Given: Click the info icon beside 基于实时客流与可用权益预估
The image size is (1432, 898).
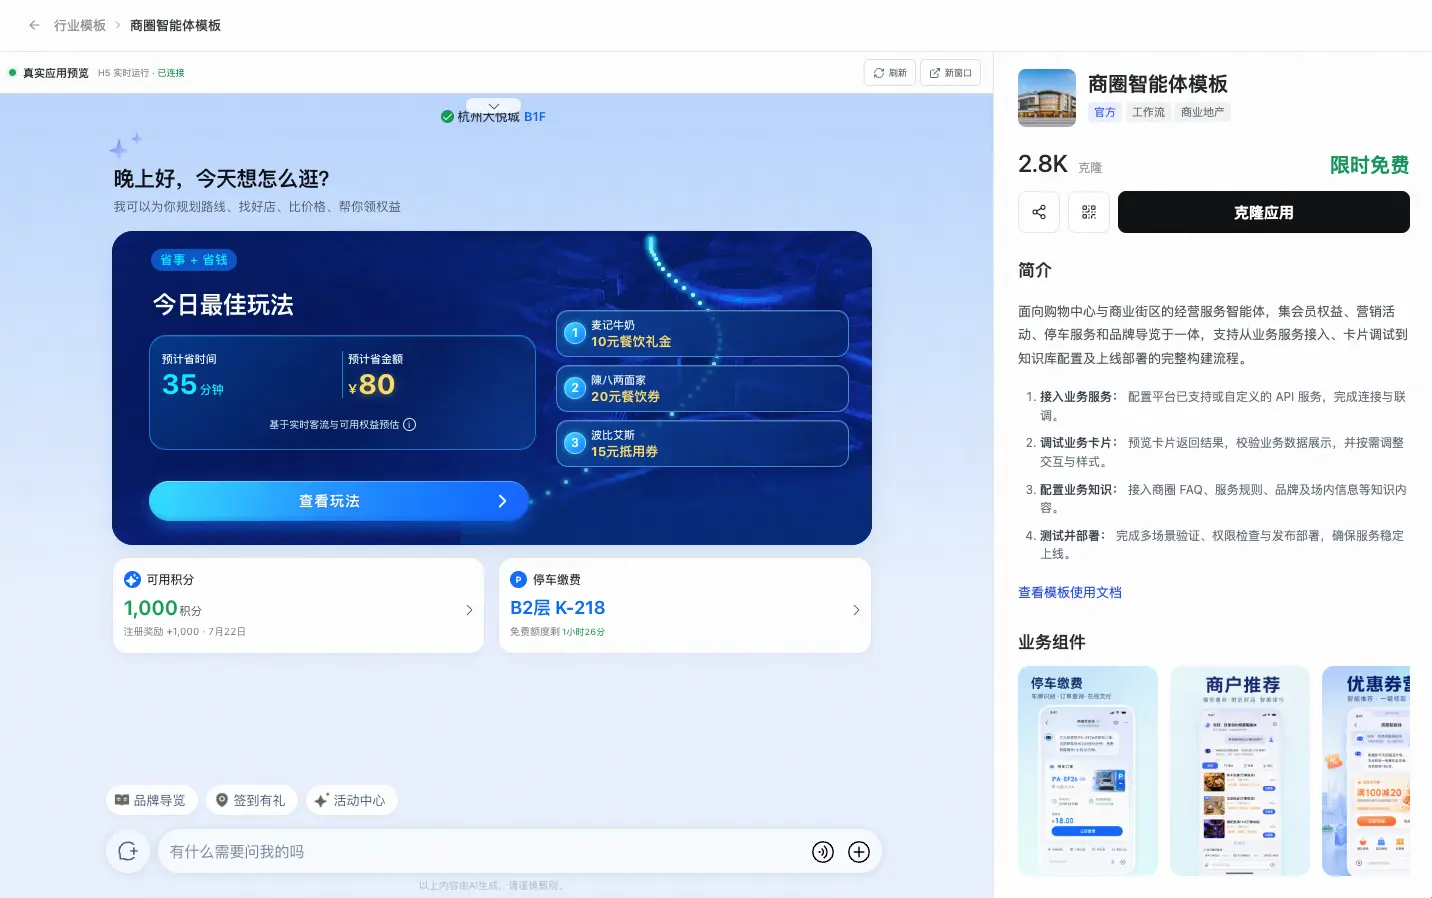Looking at the screenshot, I should point(410,424).
